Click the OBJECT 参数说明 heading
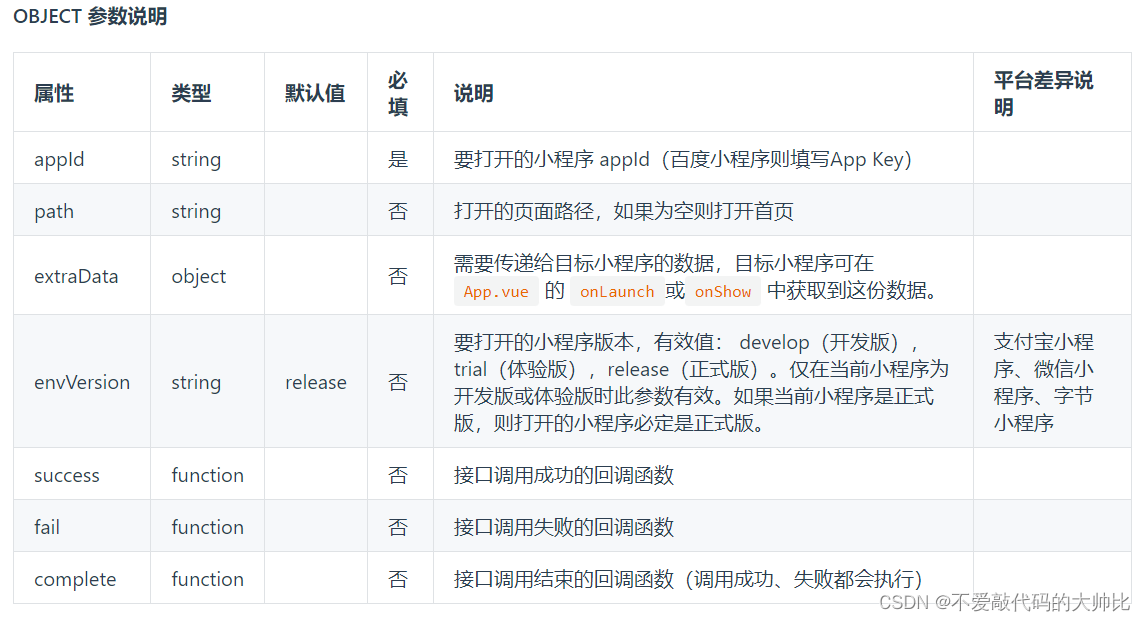This screenshot has width=1145, height=621. tap(87, 16)
